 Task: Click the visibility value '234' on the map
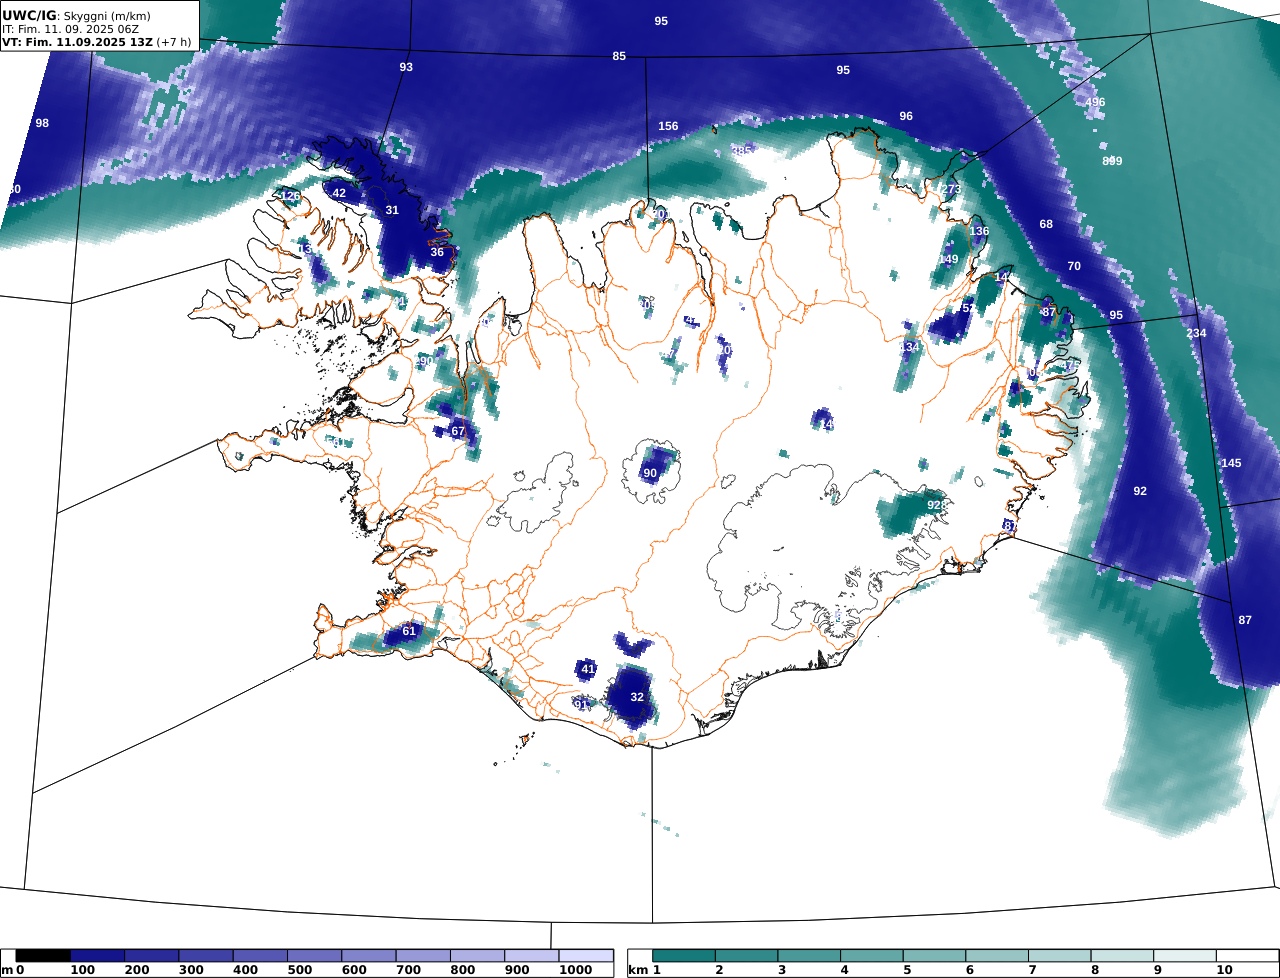(x=1196, y=333)
